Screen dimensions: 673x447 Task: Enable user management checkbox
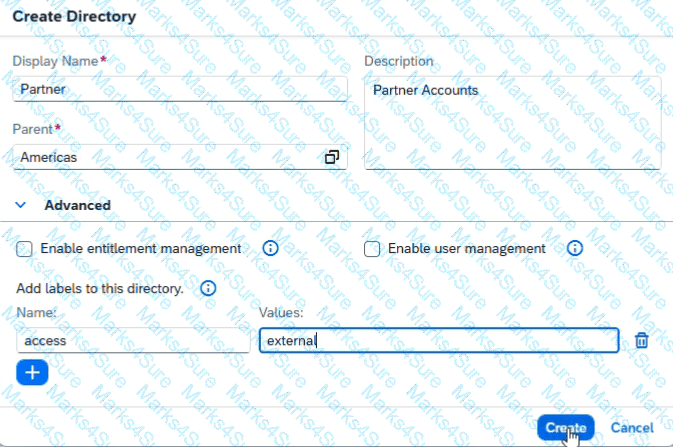372,249
